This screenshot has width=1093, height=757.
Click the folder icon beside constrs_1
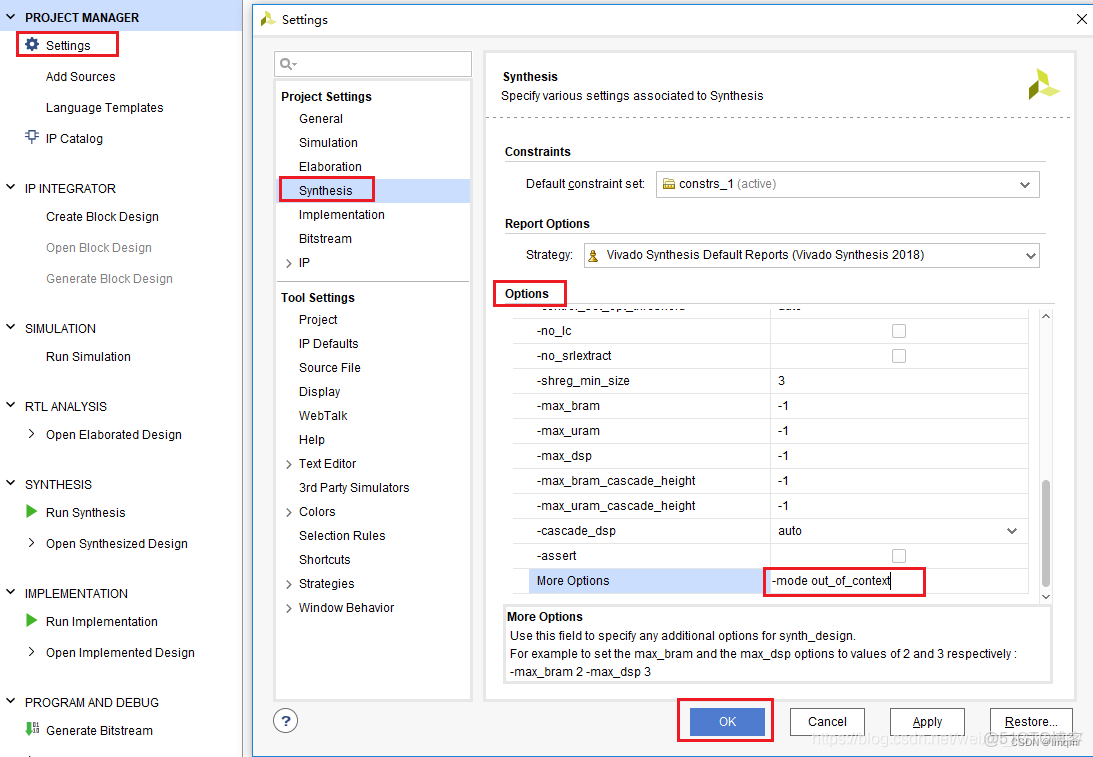[x=668, y=184]
